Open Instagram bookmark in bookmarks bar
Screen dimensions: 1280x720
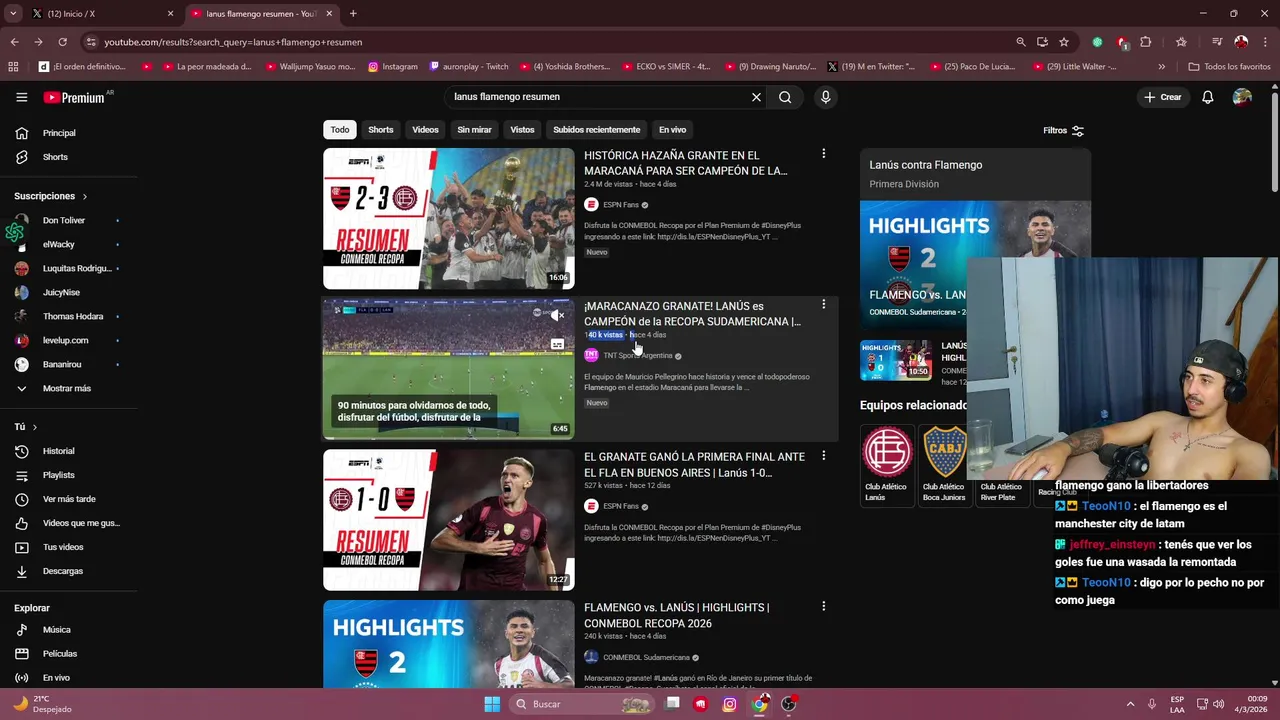pos(392,67)
